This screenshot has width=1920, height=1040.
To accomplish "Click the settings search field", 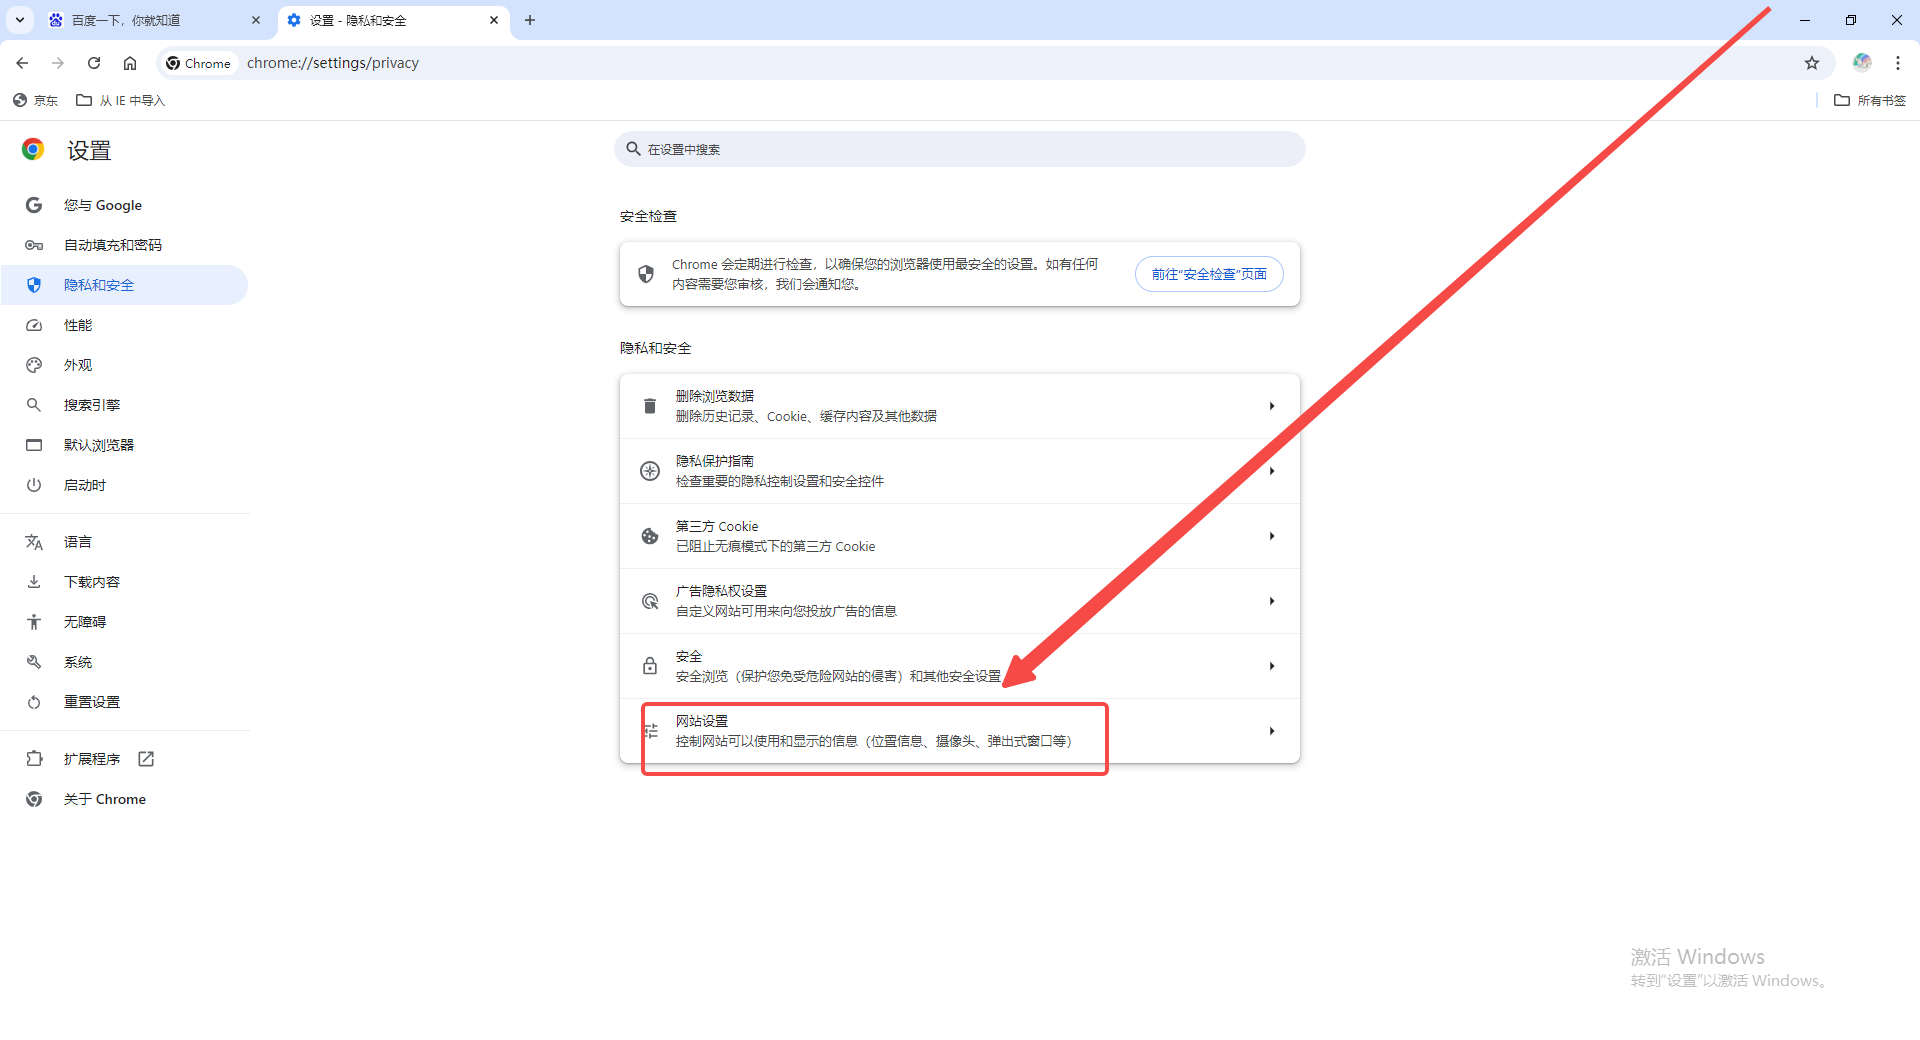I will pyautogui.click(x=960, y=149).
